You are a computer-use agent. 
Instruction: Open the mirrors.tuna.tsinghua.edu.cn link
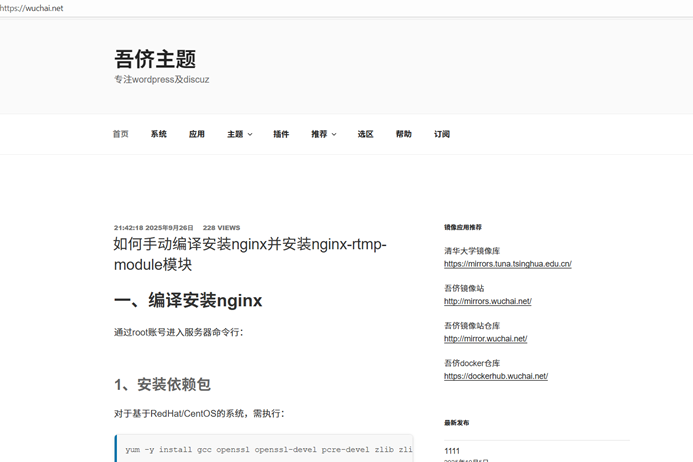[507, 264]
